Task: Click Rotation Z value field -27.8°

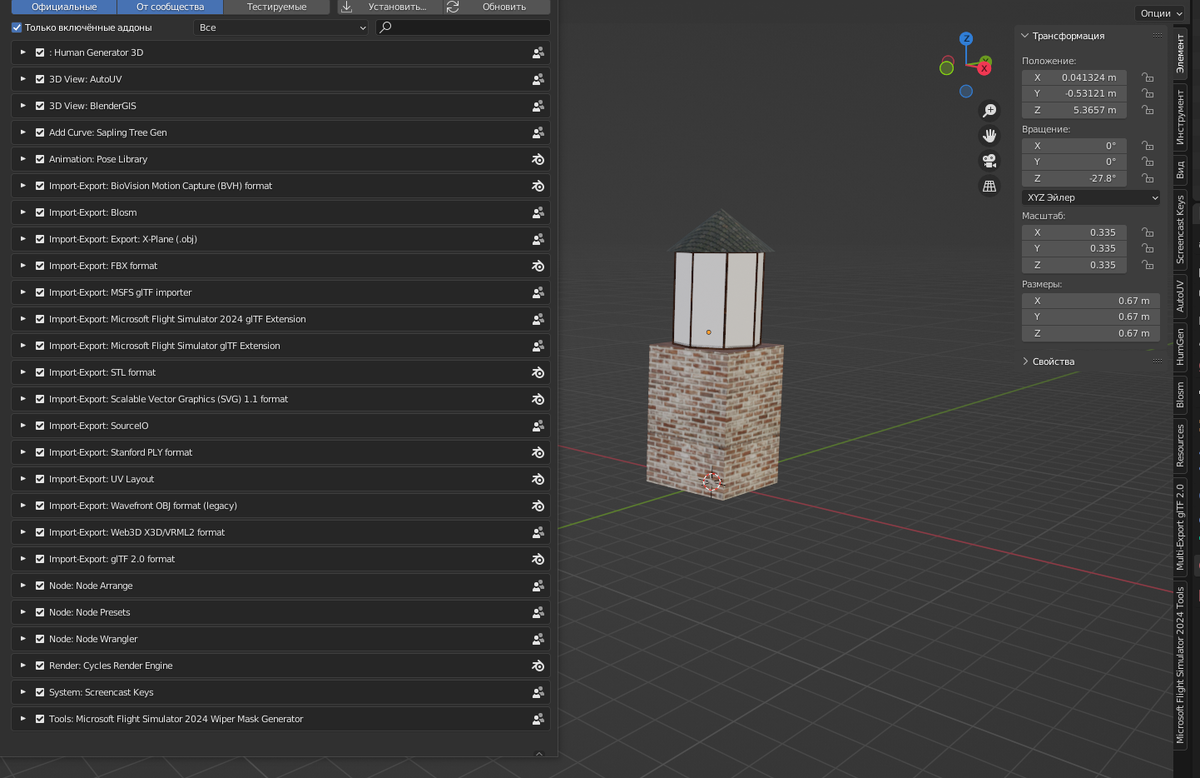Action: click(x=1075, y=179)
